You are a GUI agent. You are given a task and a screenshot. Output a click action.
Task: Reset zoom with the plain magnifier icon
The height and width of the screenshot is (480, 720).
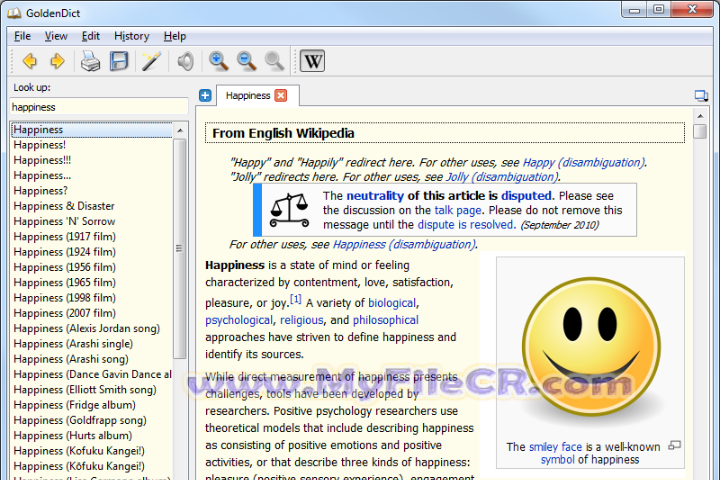point(274,61)
